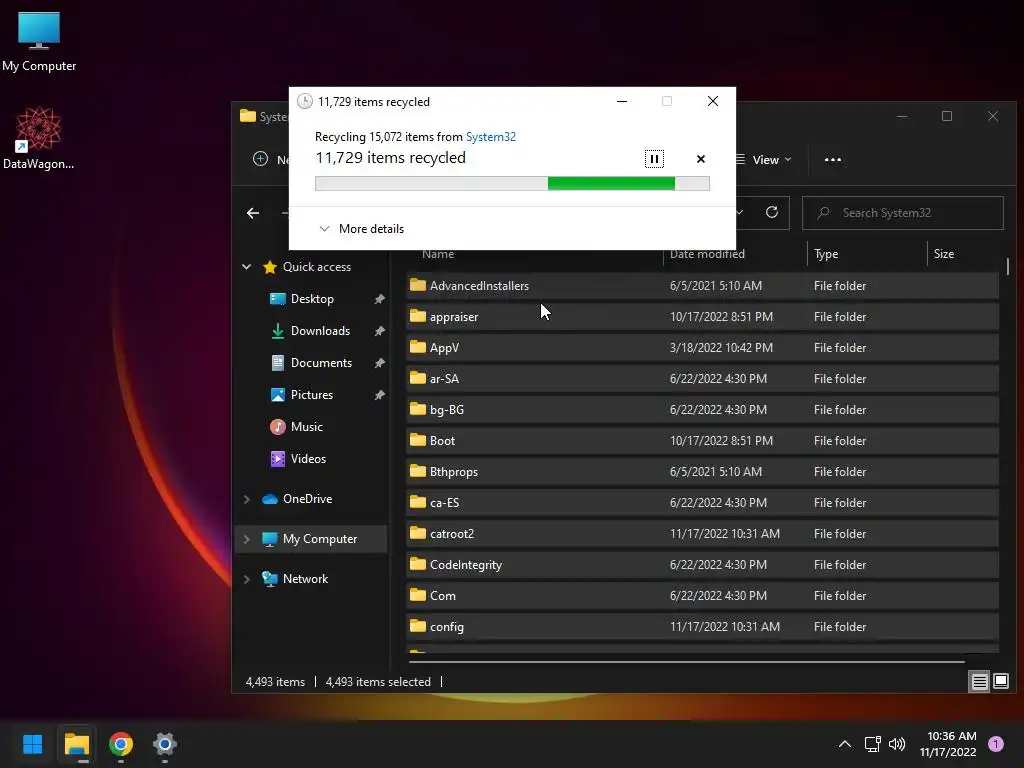The width and height of the screenshot is (1024, 768).
Task: Expand the OneDrive tree node
Action: click(x=247, y=499)
